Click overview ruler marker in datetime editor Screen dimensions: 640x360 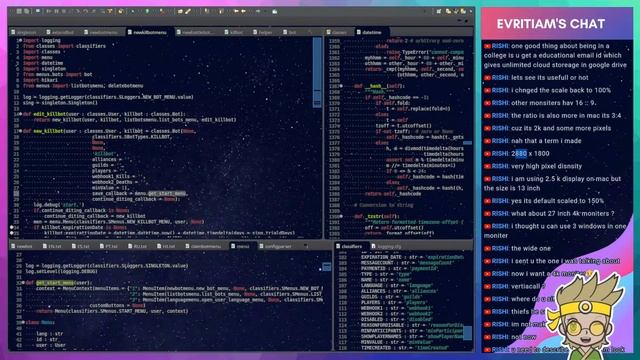click(x=467, y=143)
